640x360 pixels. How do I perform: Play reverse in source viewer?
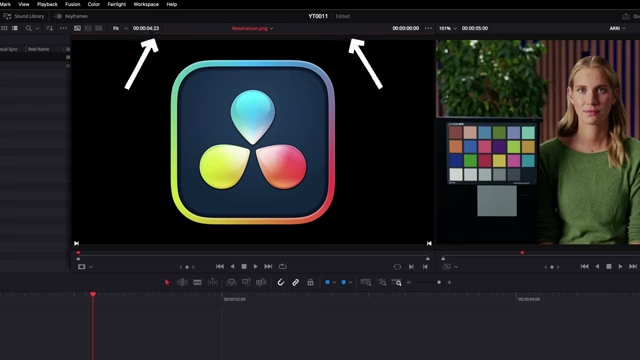[232, 267]
